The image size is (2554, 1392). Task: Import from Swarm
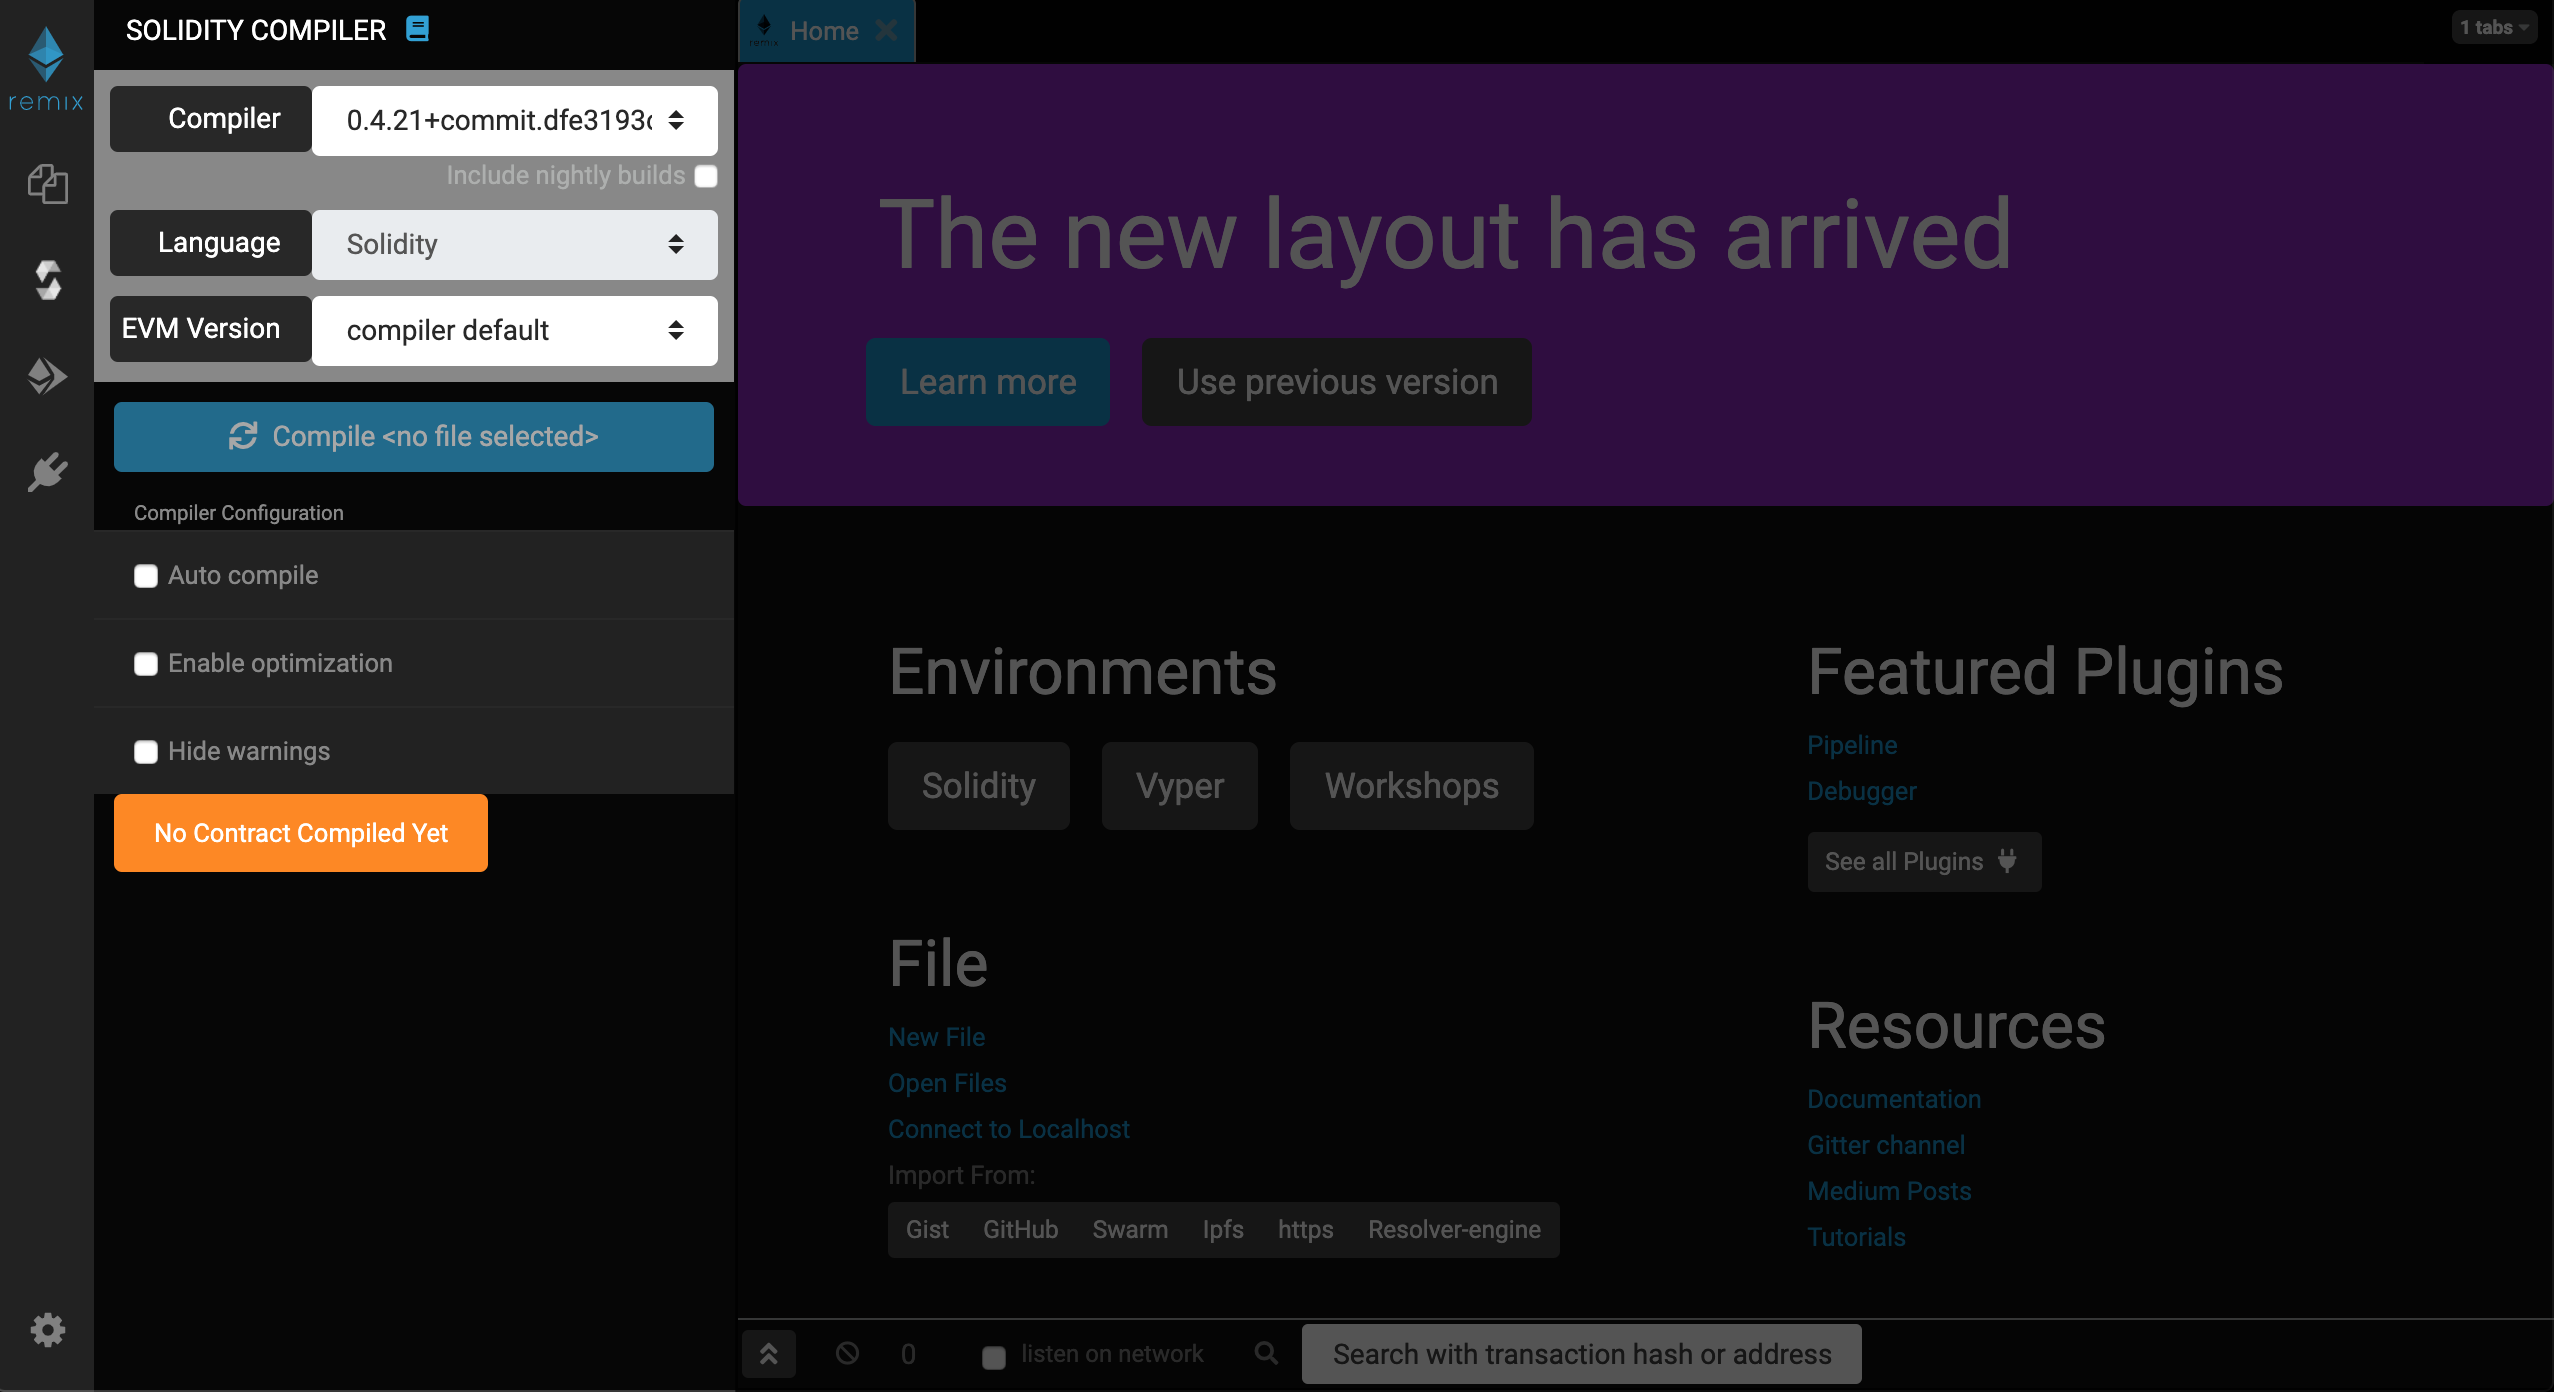(x=1130, y=1230)
